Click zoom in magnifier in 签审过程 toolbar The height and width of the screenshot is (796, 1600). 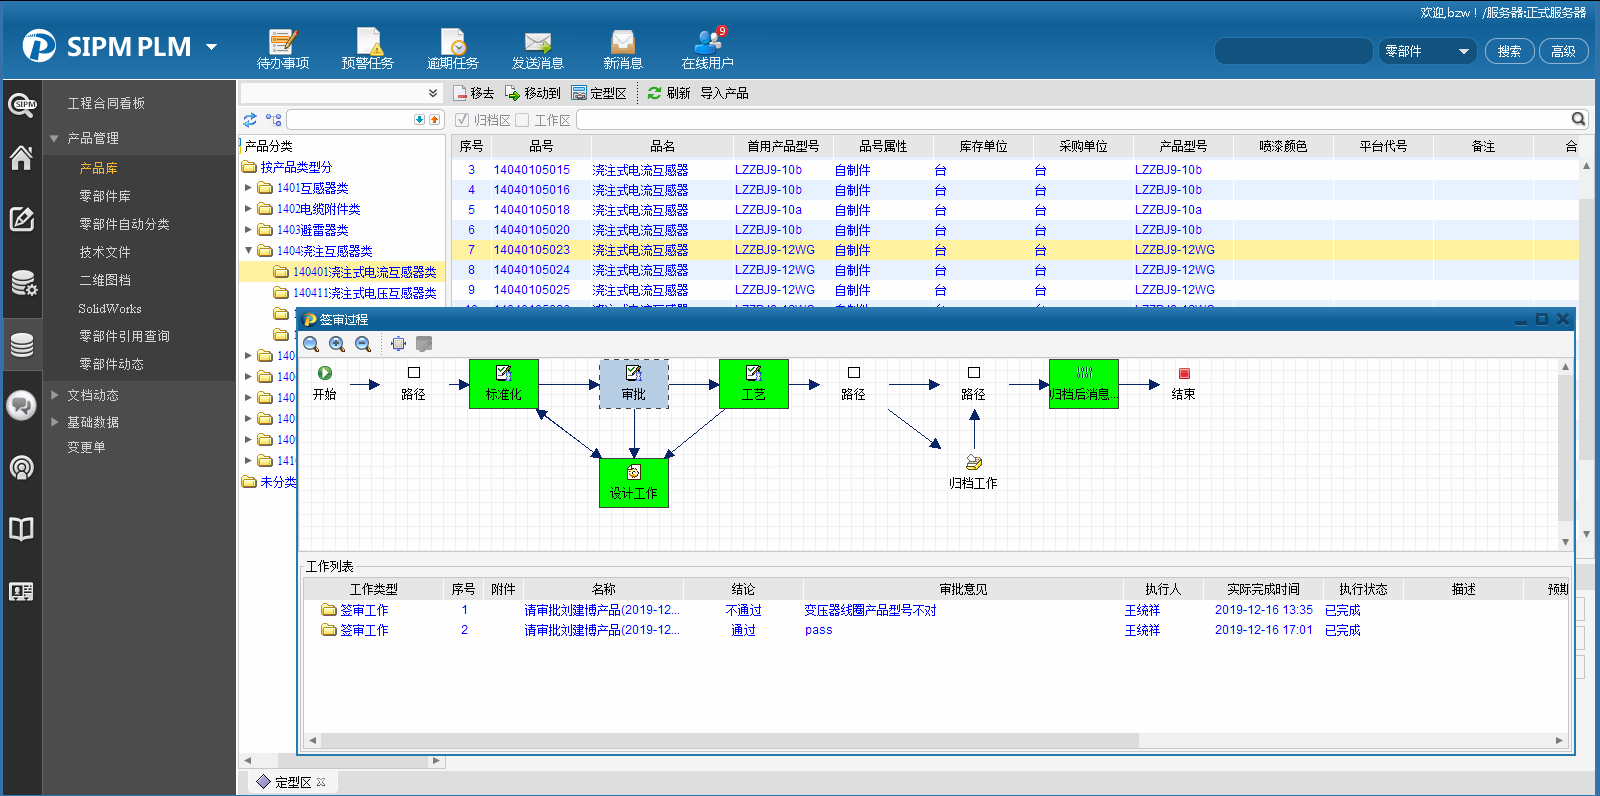point(337,344)
